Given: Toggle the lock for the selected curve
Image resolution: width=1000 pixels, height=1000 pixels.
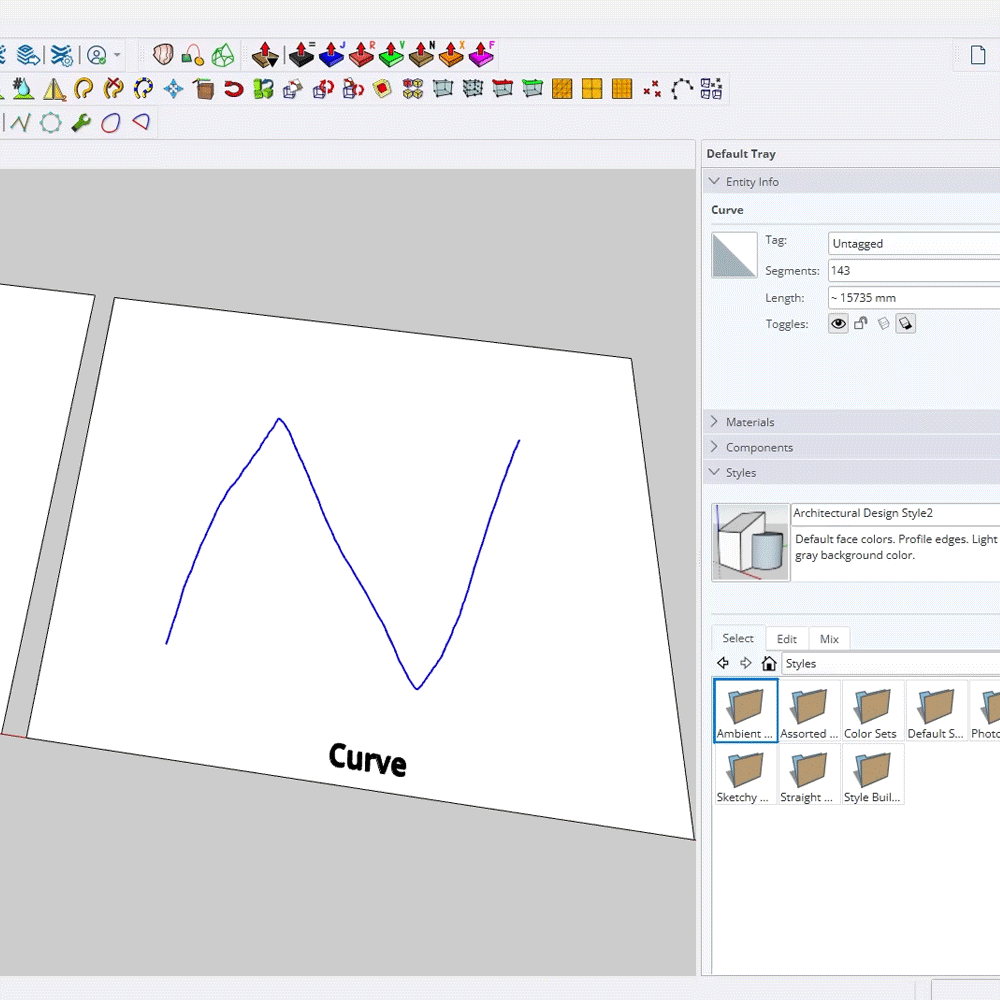Looking at the screenshot, I should [861, 324].
